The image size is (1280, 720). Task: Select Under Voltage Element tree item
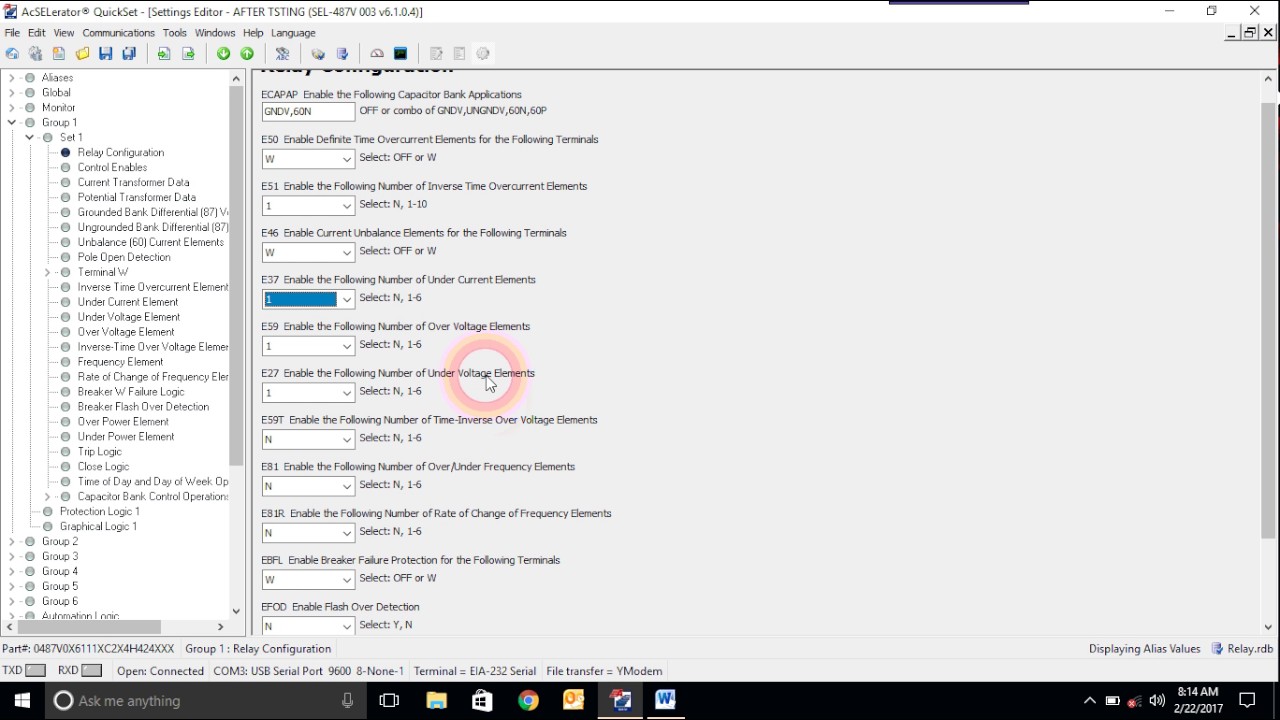click(x=129, y=317)
